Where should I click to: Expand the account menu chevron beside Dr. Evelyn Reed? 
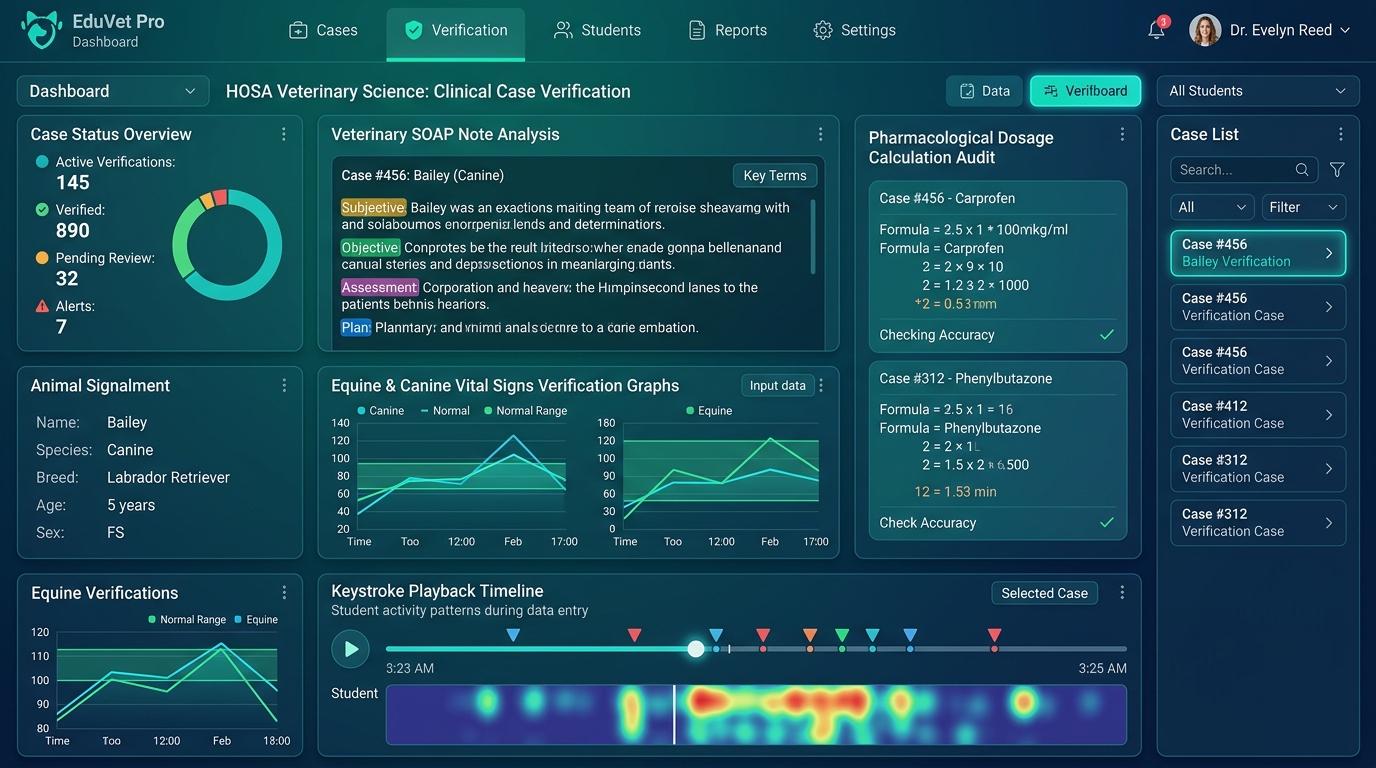pos(1345,30)
